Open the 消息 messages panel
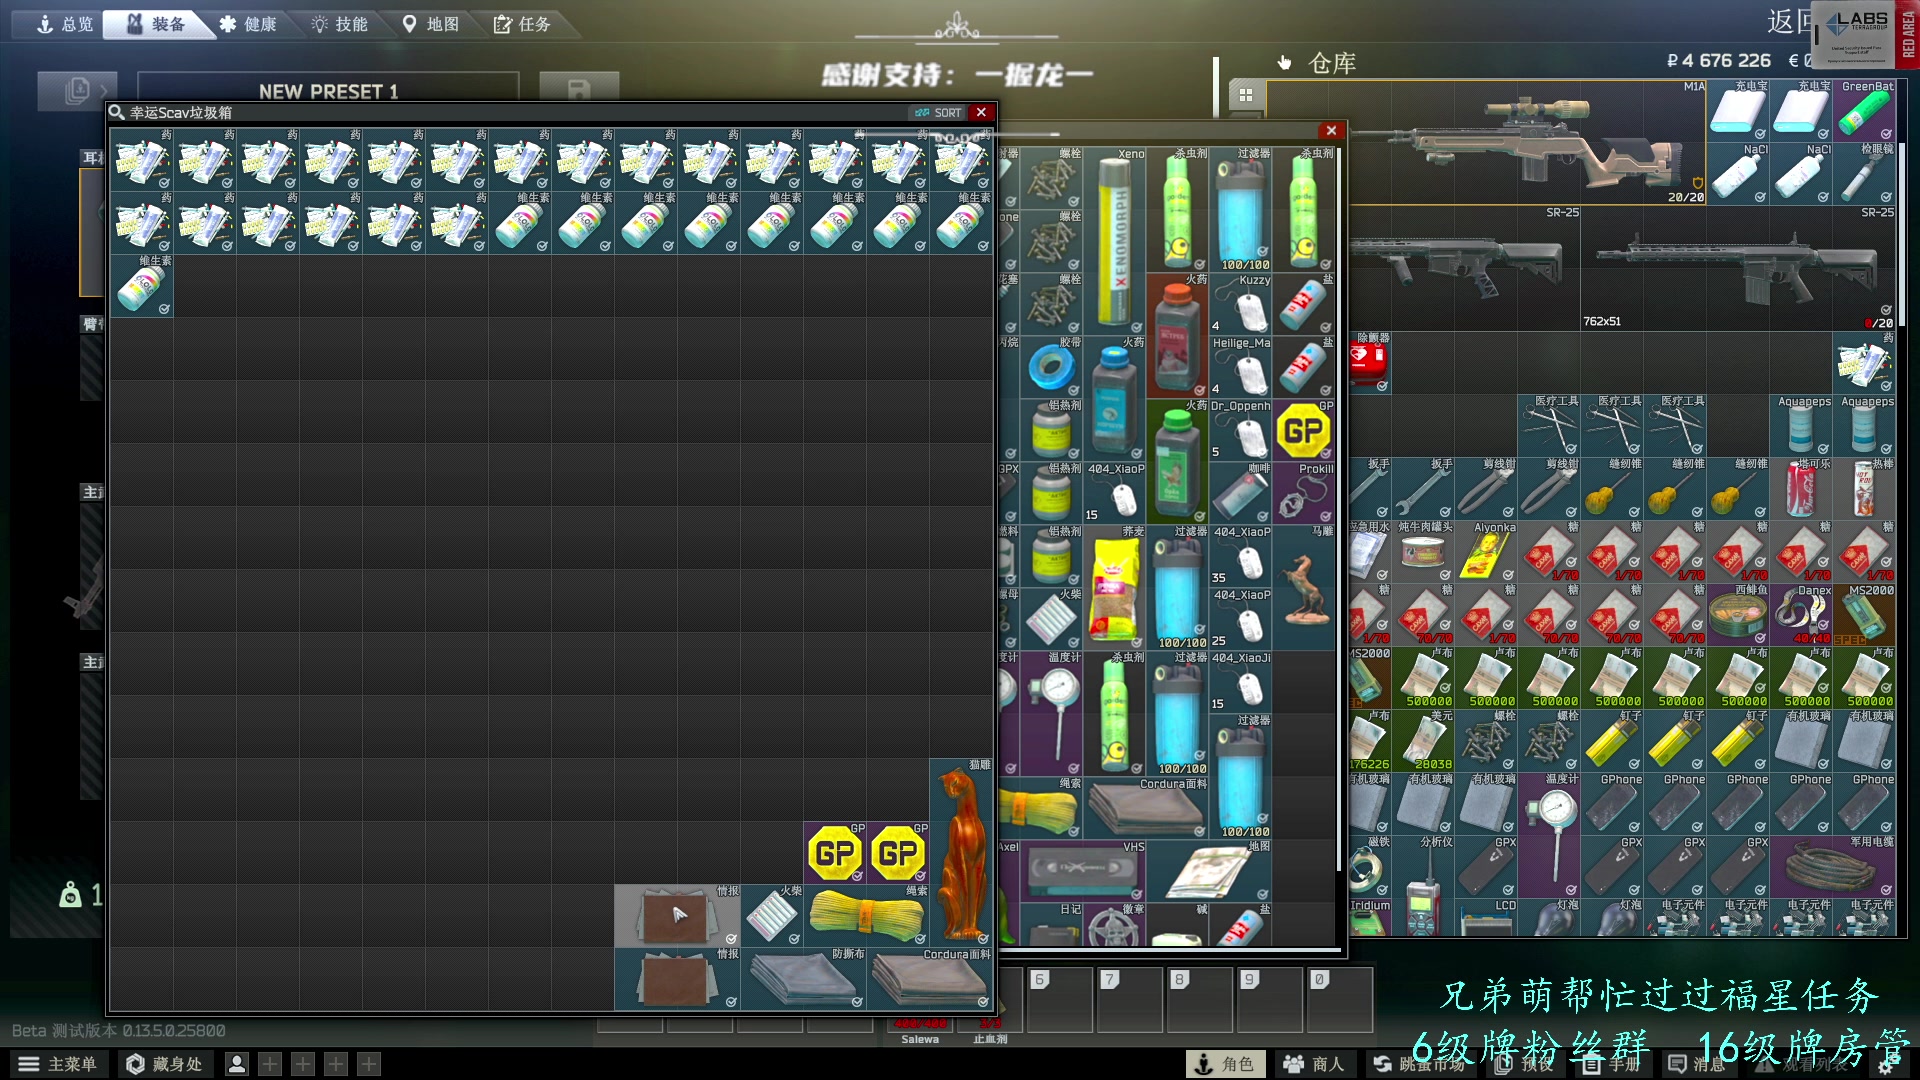 pos(1696,1064)
